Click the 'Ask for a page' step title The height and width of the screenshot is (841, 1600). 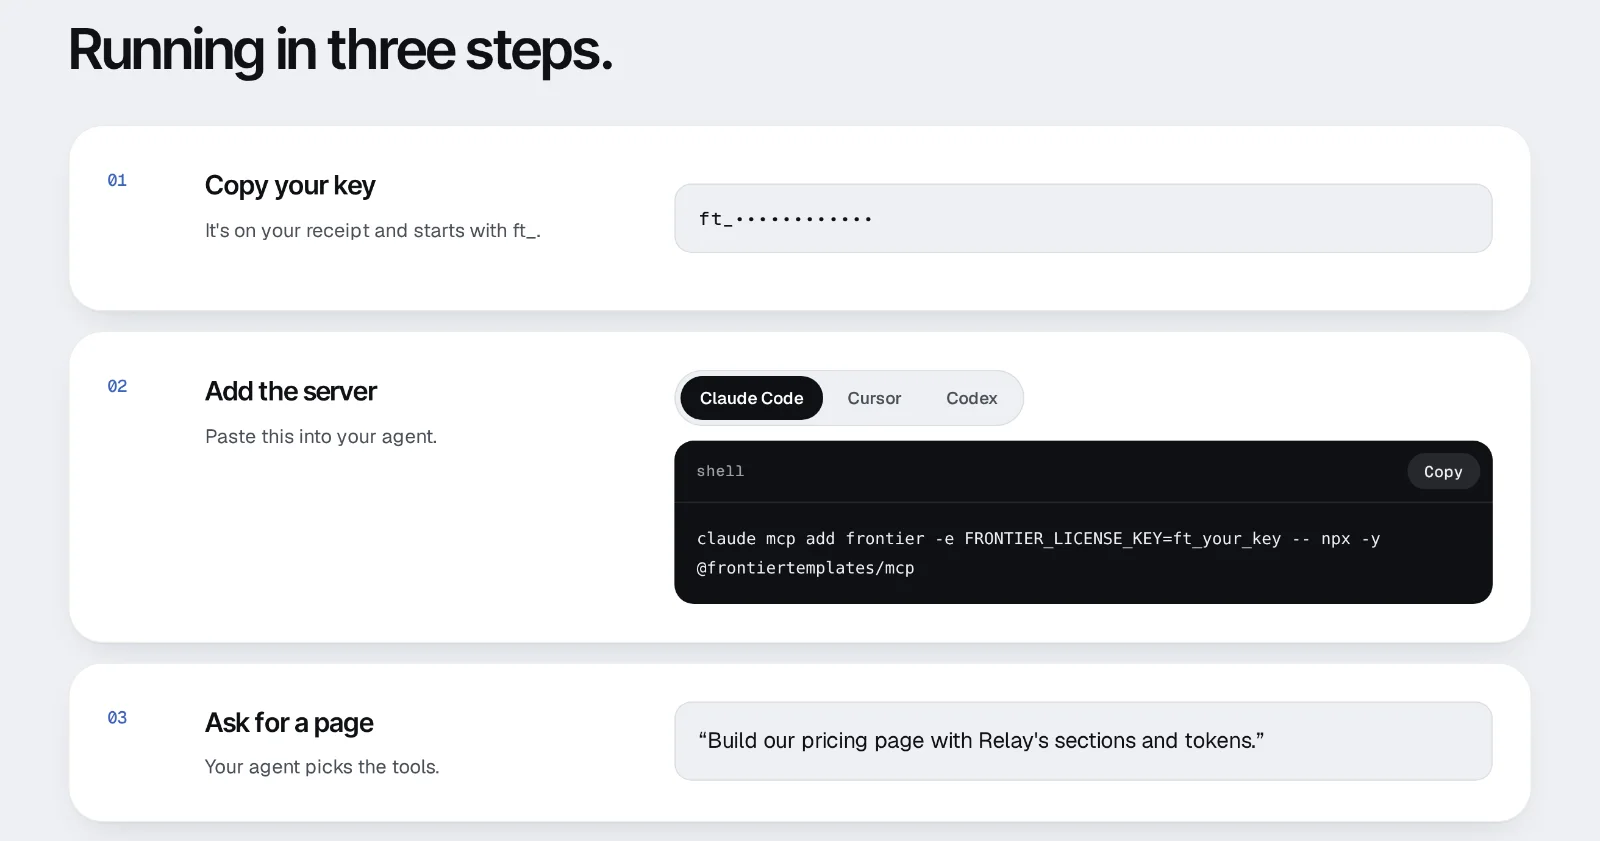pyautogui.click(x=289, y=722)
